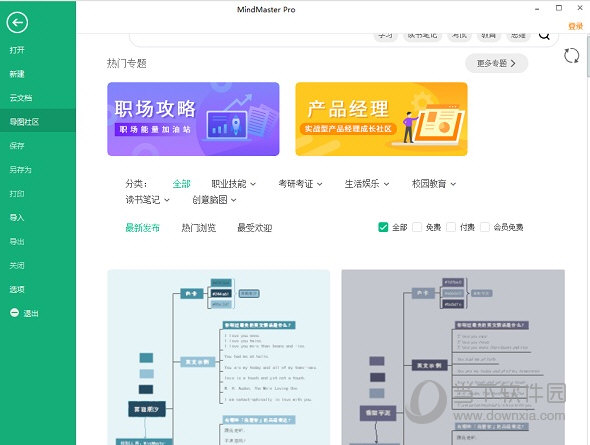Open the blue mind map template thumbnail

pos(219,357)
